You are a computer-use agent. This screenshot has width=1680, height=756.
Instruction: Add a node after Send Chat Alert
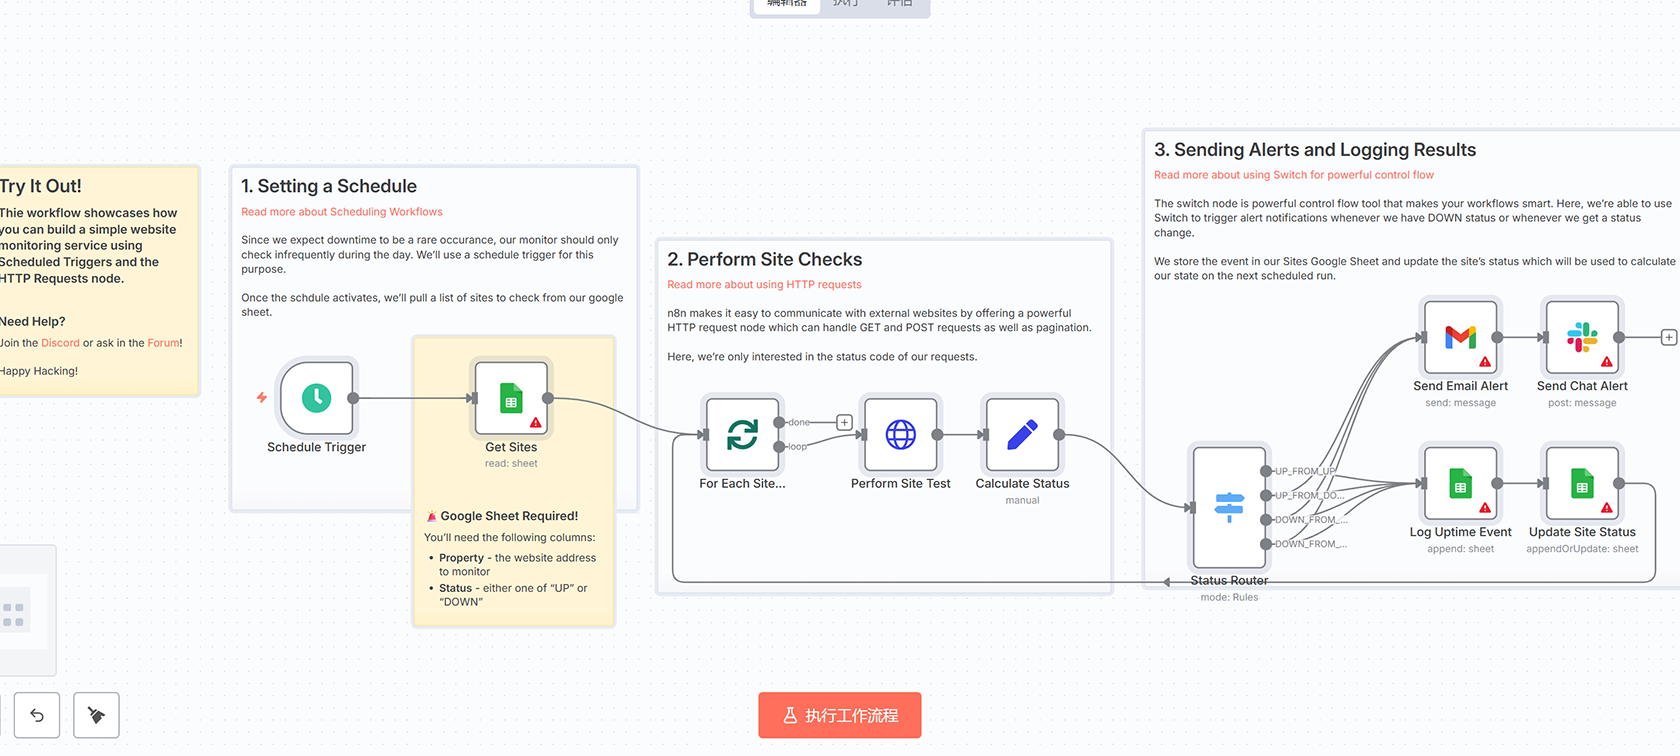point(1668,337)
